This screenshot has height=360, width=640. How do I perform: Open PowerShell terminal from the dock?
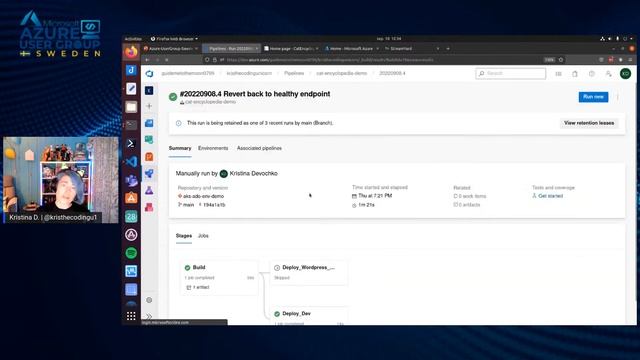[131, 143]
